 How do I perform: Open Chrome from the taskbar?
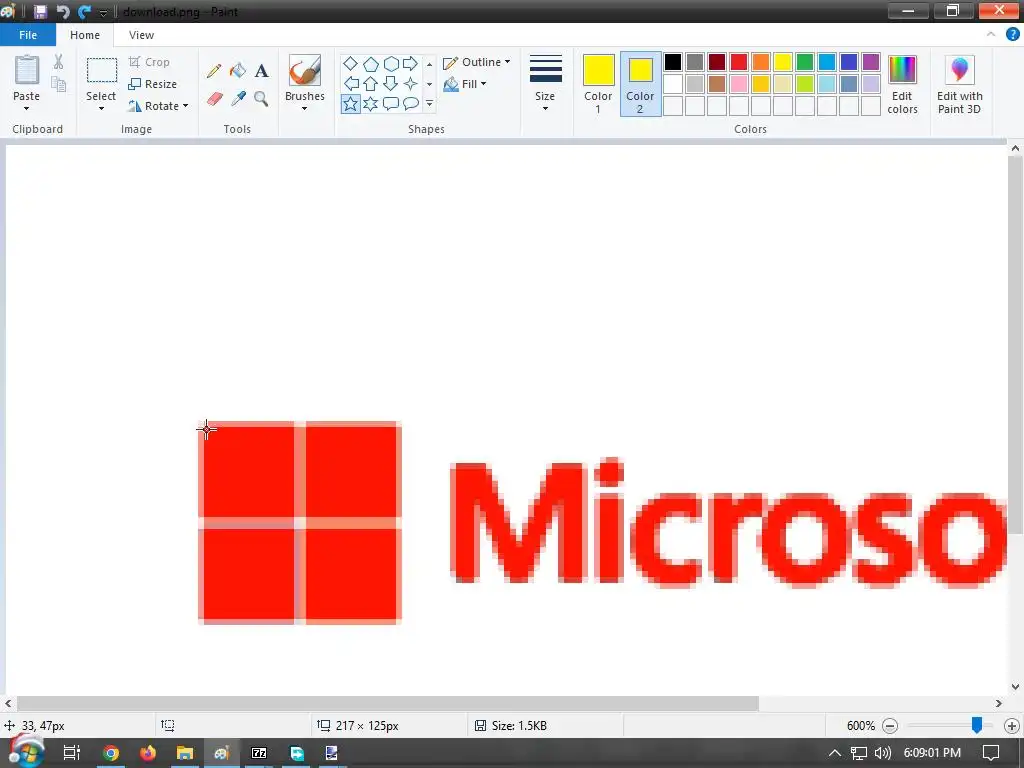click(111, 753)
